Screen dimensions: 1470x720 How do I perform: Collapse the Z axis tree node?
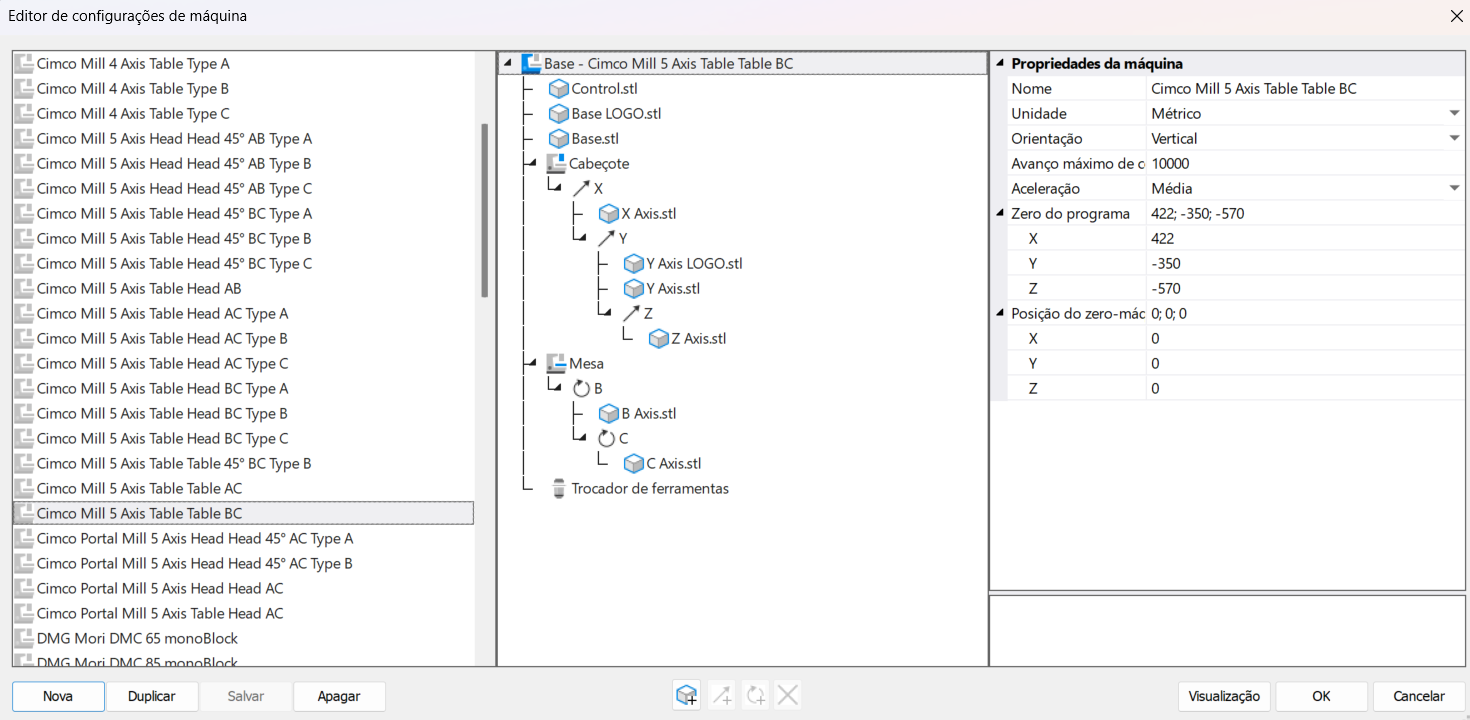(606, 314)
